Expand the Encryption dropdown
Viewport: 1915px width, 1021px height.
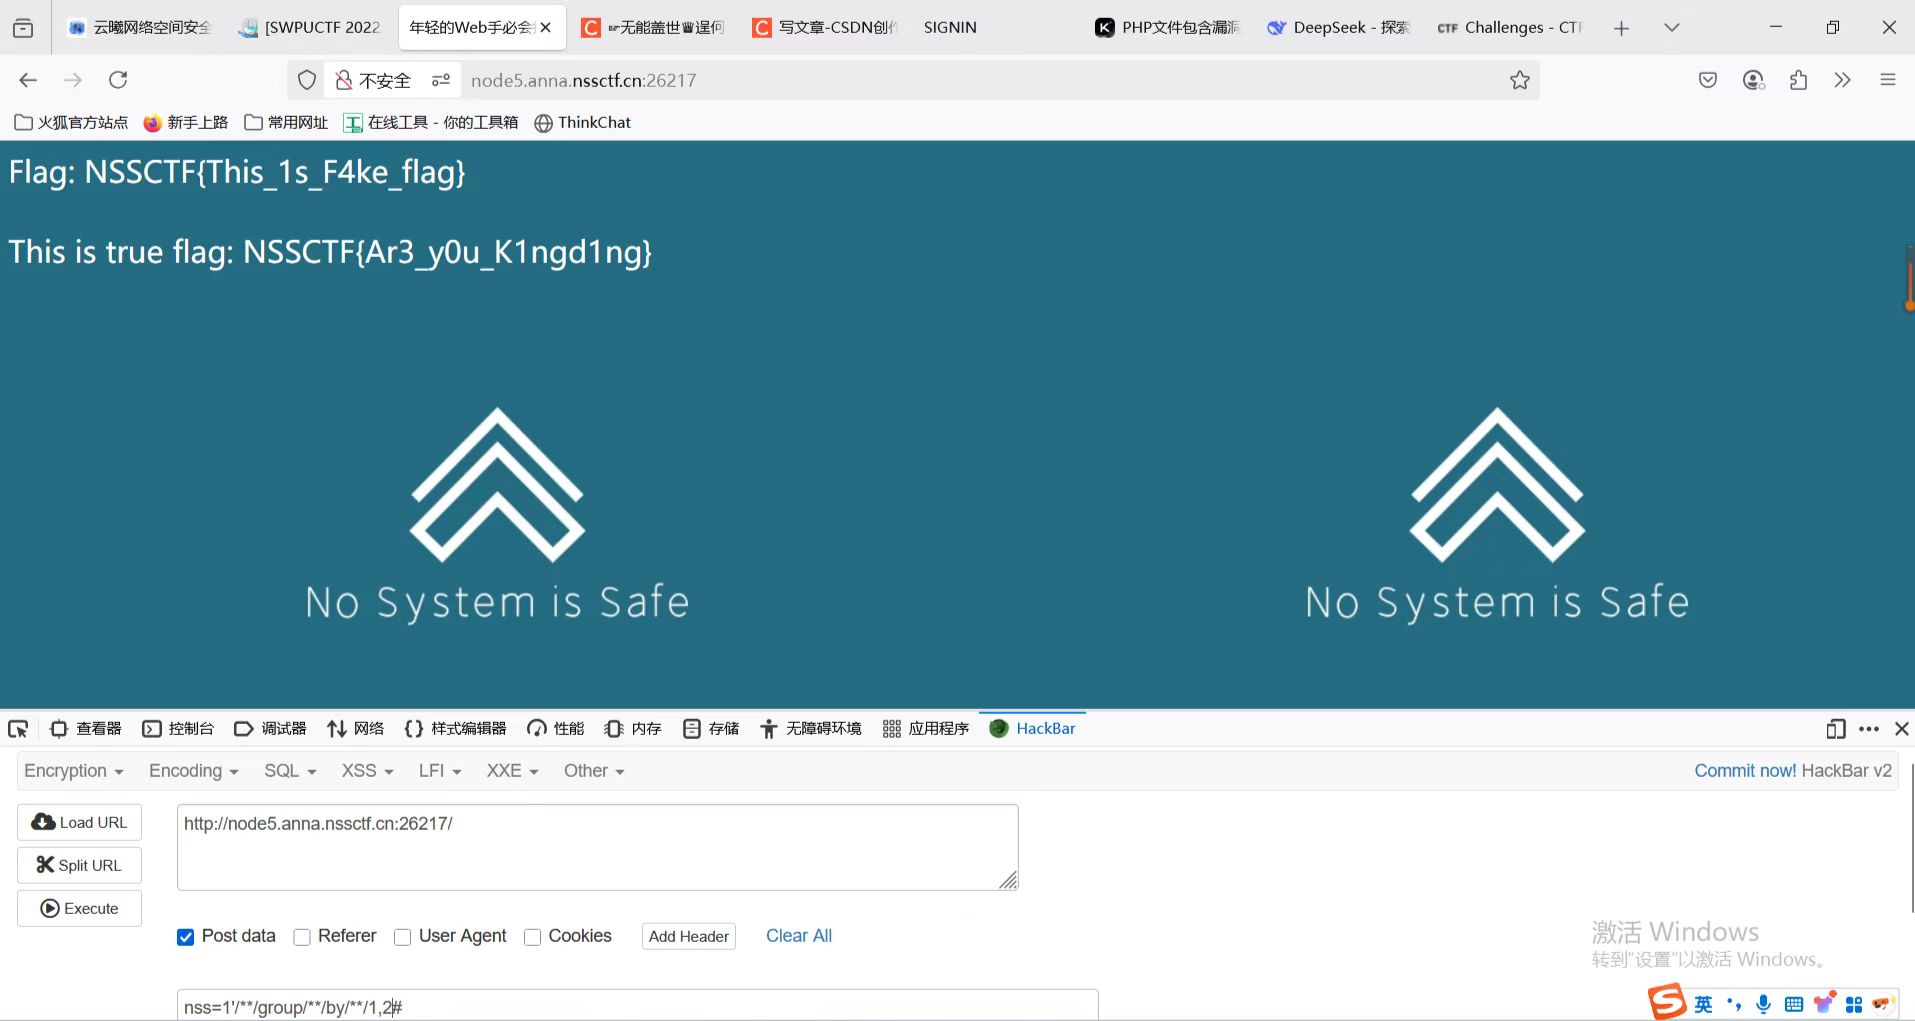tap(74, 771)
